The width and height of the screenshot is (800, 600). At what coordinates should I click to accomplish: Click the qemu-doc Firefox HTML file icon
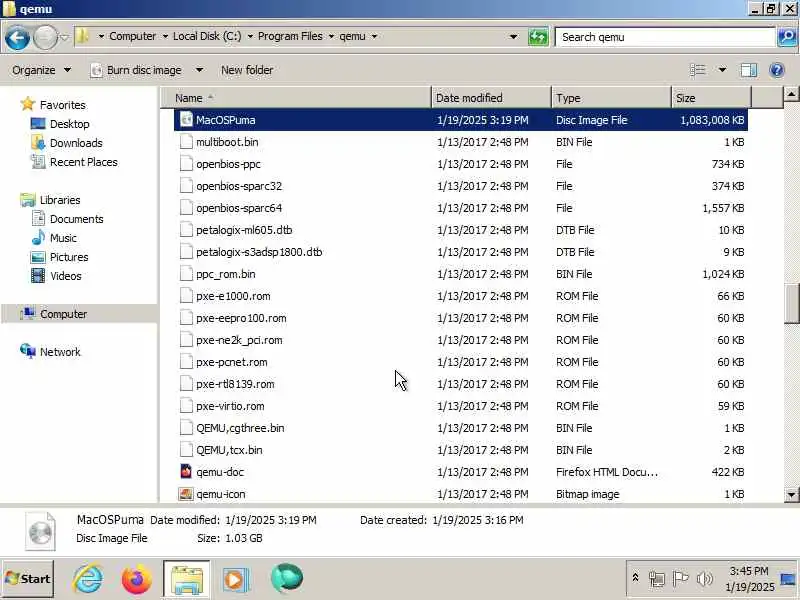point(186,471)
